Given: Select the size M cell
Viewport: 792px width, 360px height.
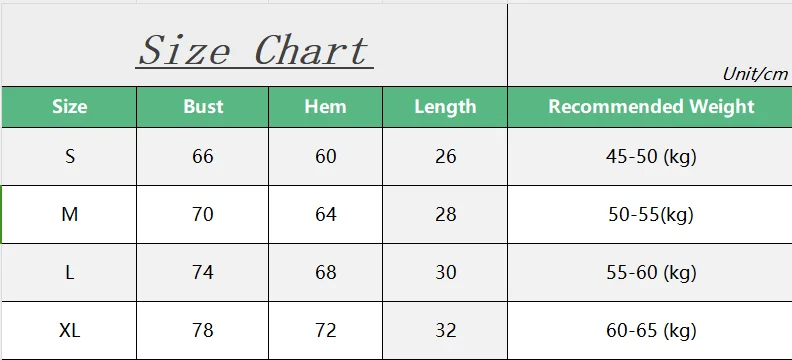Looking at the screenshot, I should (x=69, y=215).
